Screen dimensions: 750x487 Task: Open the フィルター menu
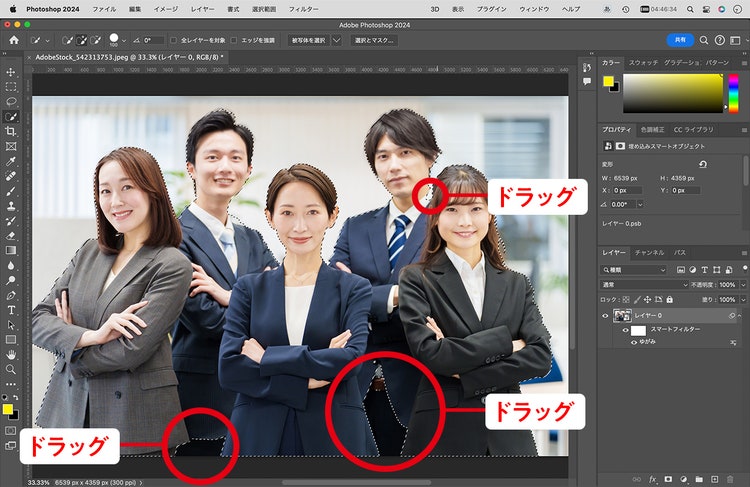pyautogui.click(x=304, y=9)
